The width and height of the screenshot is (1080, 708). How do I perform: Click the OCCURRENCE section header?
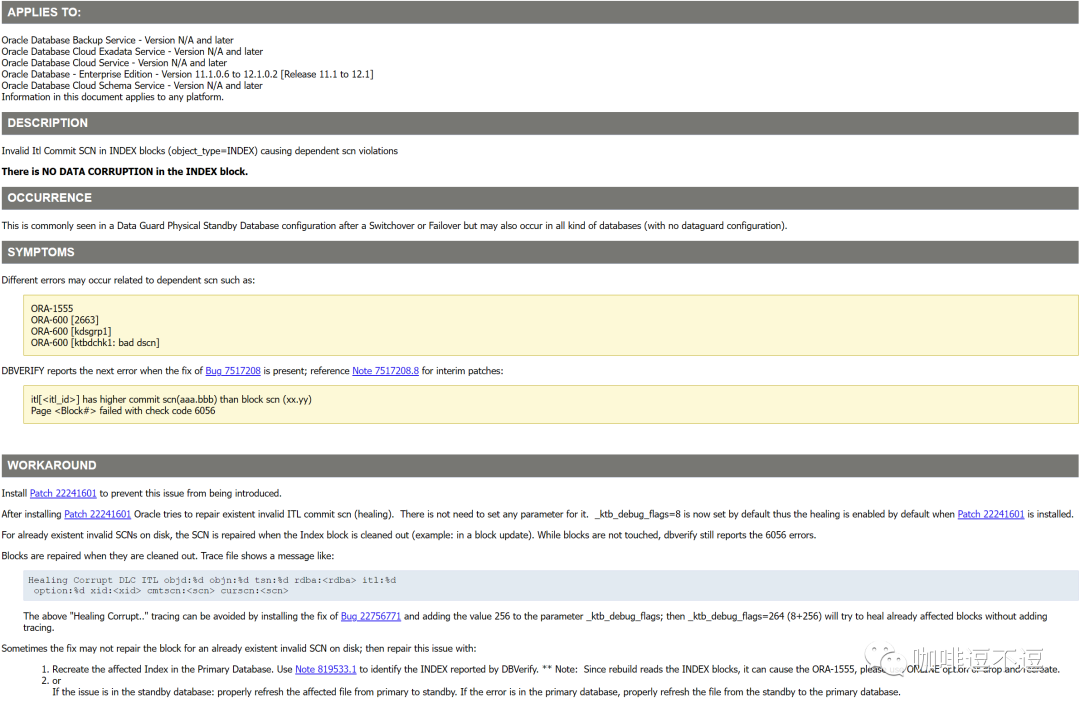coord(540,198)
